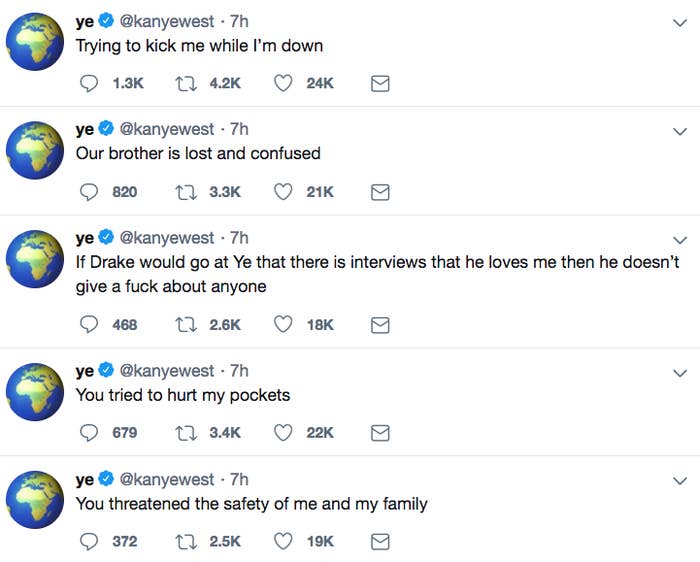
Task: Open chevron menu on "hurt my pockets" tweet
Action: [679, 373]
